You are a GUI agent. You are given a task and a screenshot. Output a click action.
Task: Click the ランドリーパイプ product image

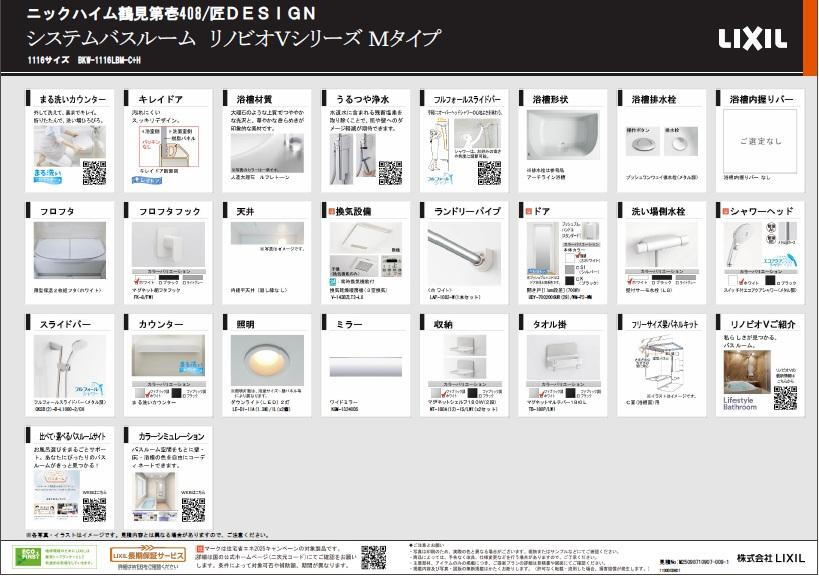(463, 250)
